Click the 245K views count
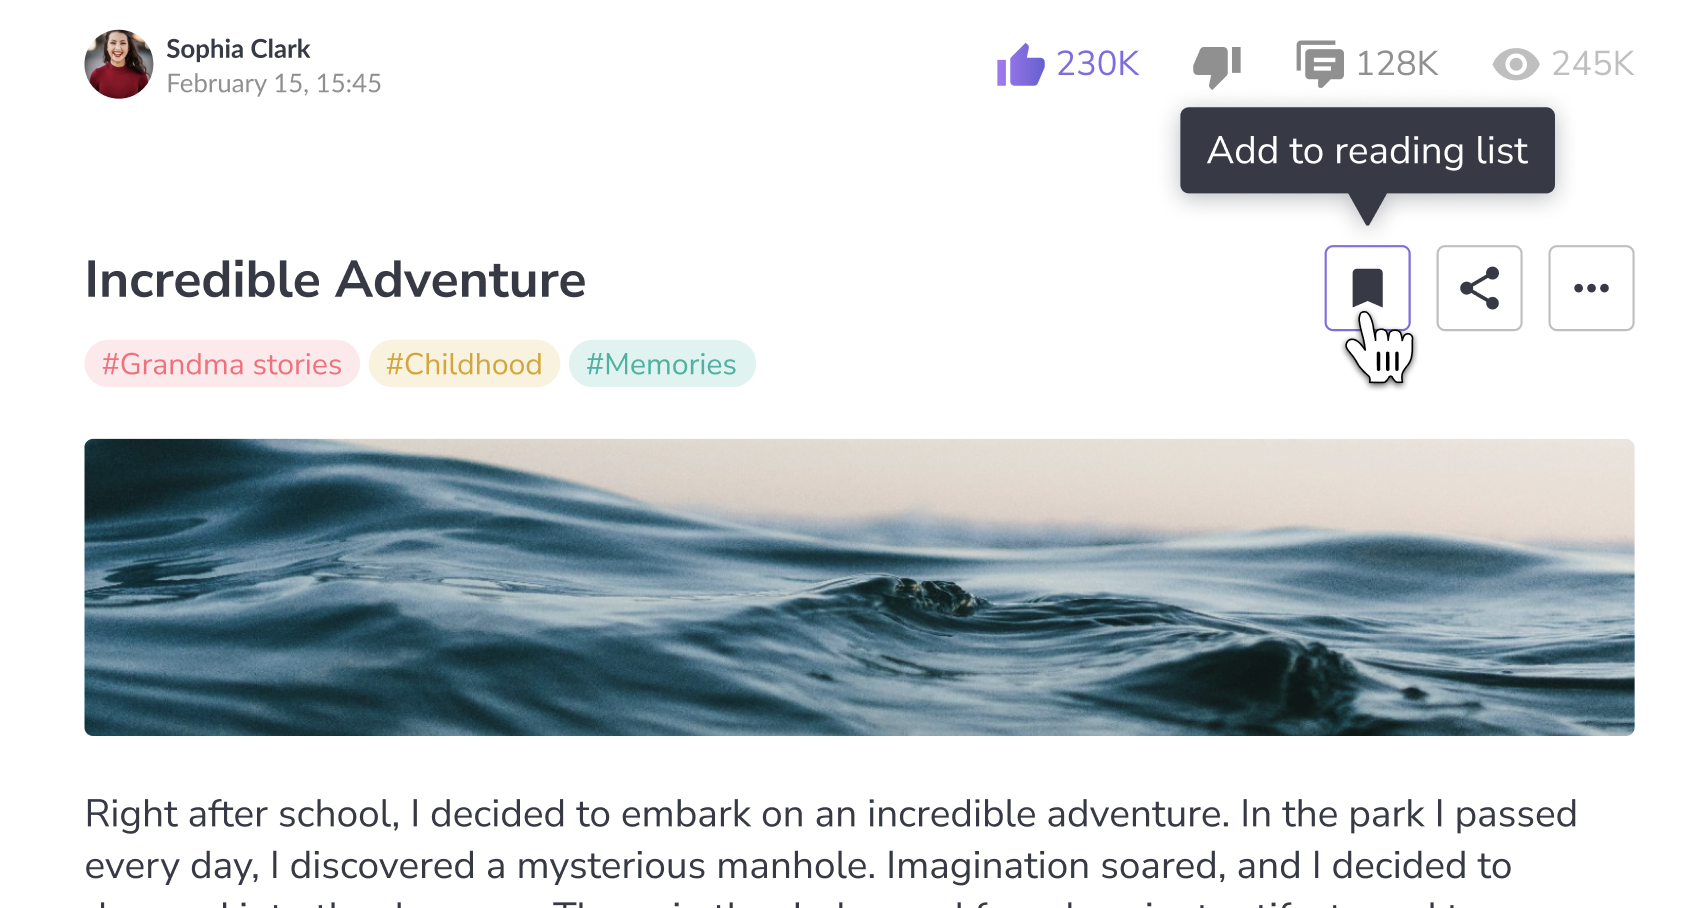The image size is (1708, 908). tap(1592, 64)
